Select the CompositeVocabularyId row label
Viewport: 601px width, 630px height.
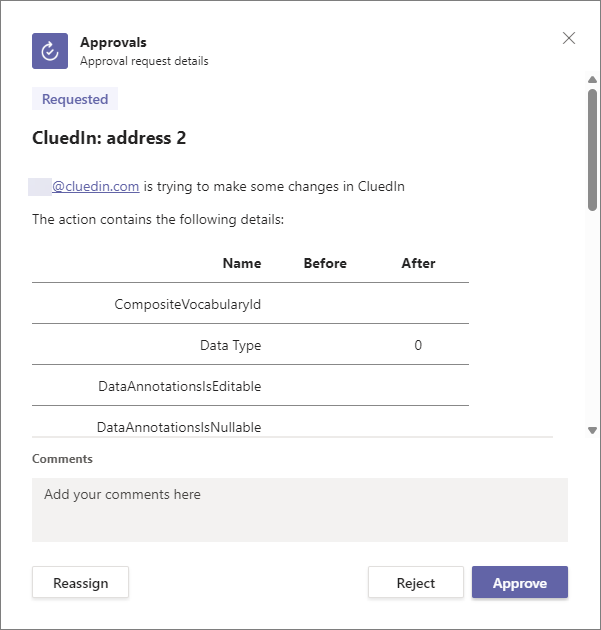(x=188, y=304)
